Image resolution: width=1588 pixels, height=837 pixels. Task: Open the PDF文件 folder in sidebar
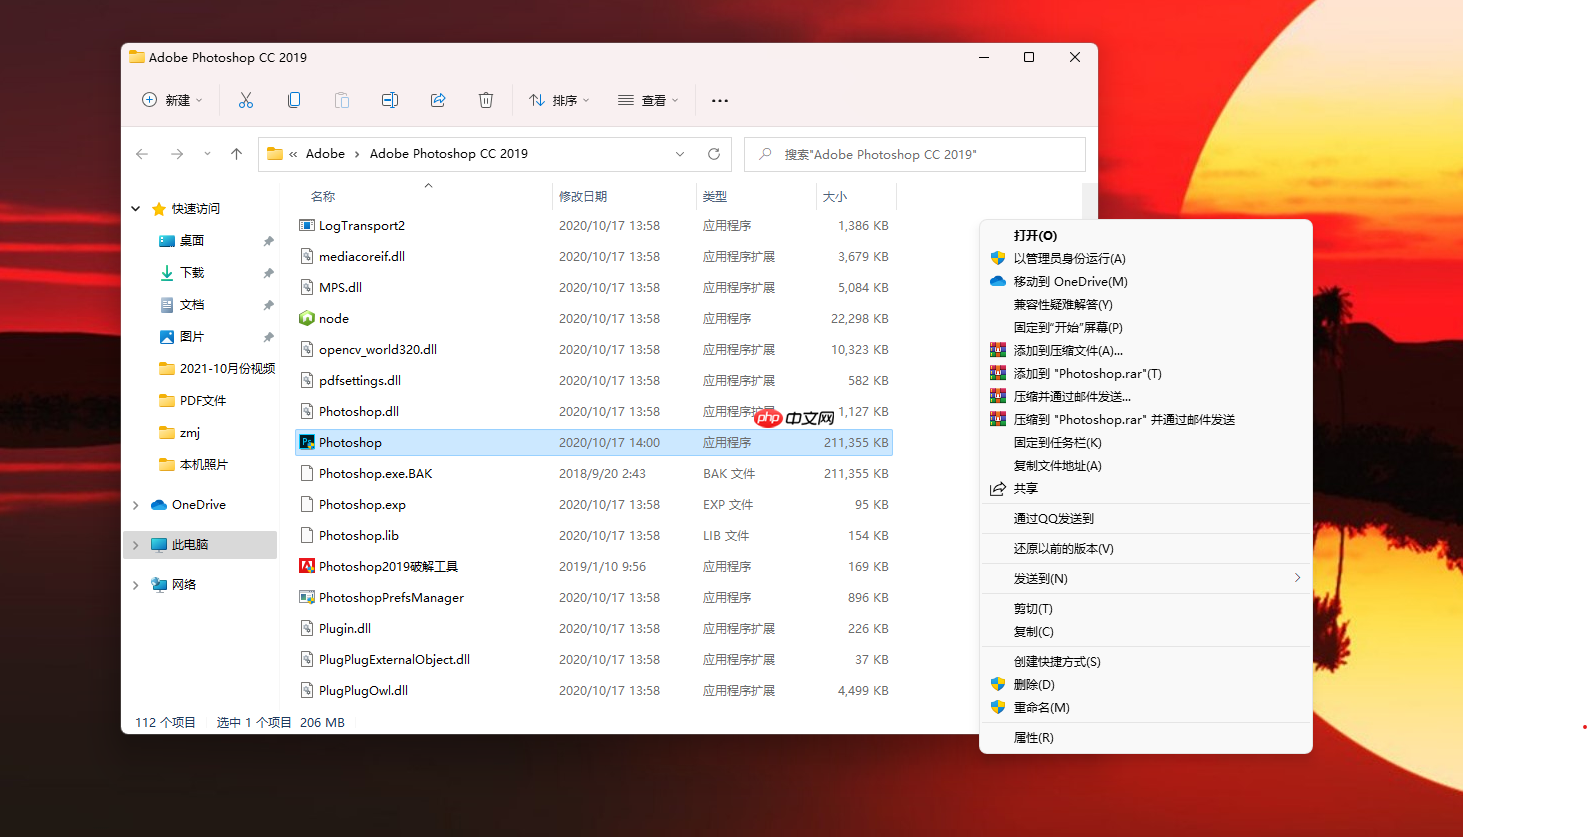[204, 401]
